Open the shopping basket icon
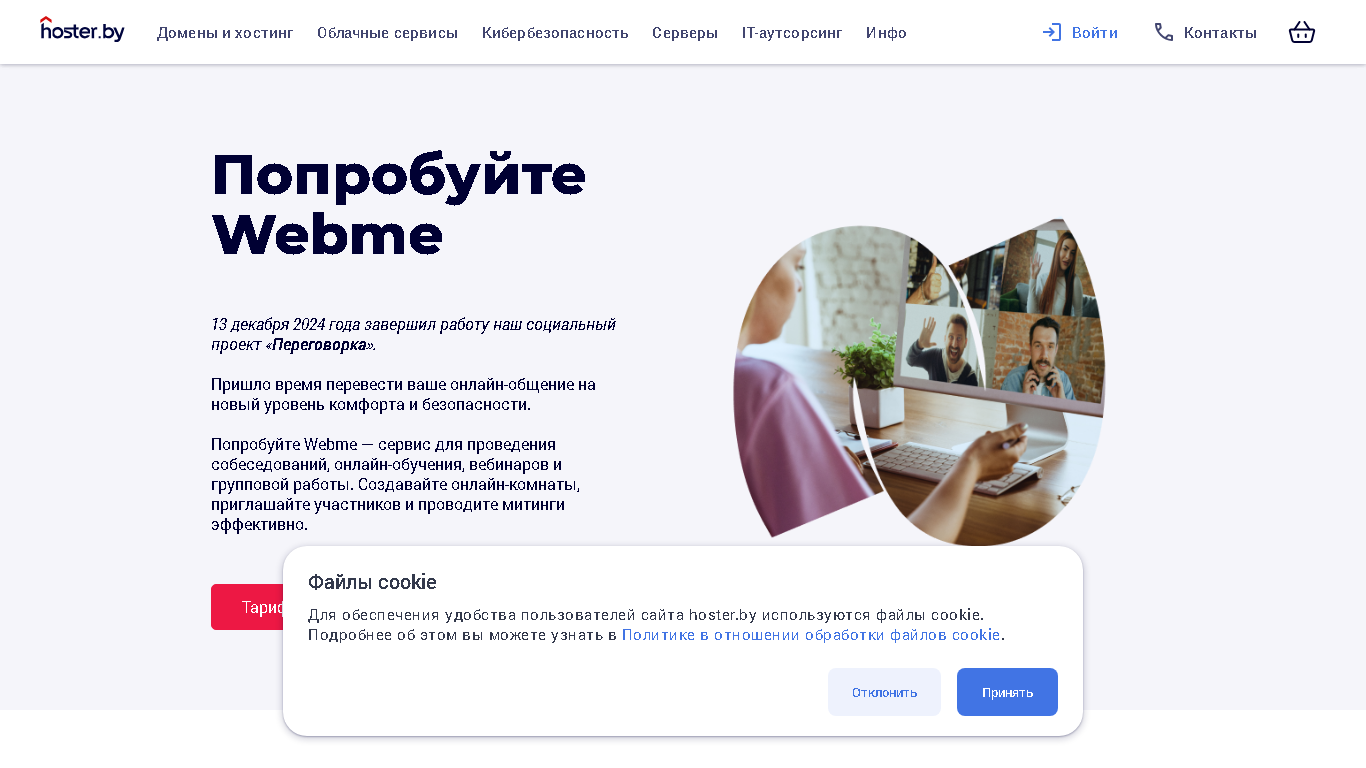Screen dimensions: 1366x768 pyautogui.click(x=1301, y=32)
